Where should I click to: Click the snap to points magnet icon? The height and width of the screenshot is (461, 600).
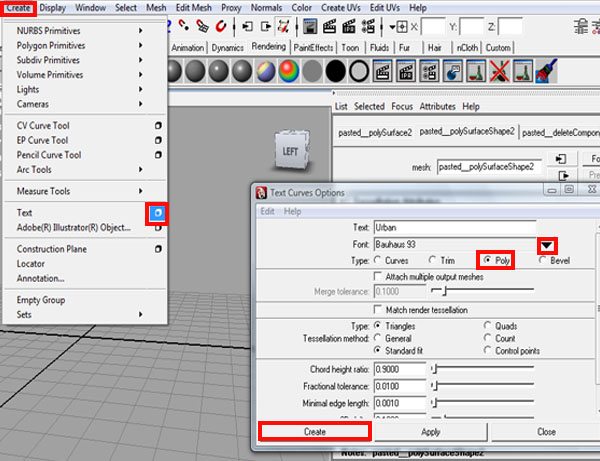(x=184, y=26)
